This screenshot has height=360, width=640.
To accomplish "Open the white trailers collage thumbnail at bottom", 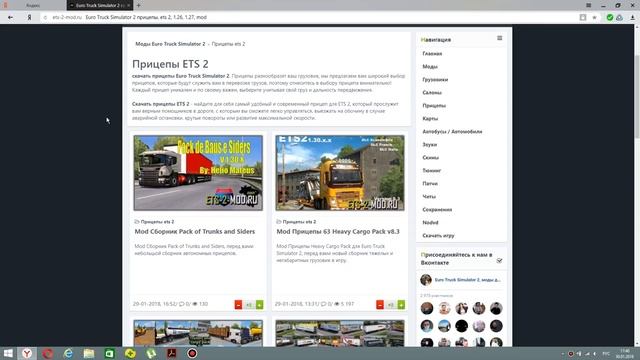I will pyautogui.click(x=340, y=333).
